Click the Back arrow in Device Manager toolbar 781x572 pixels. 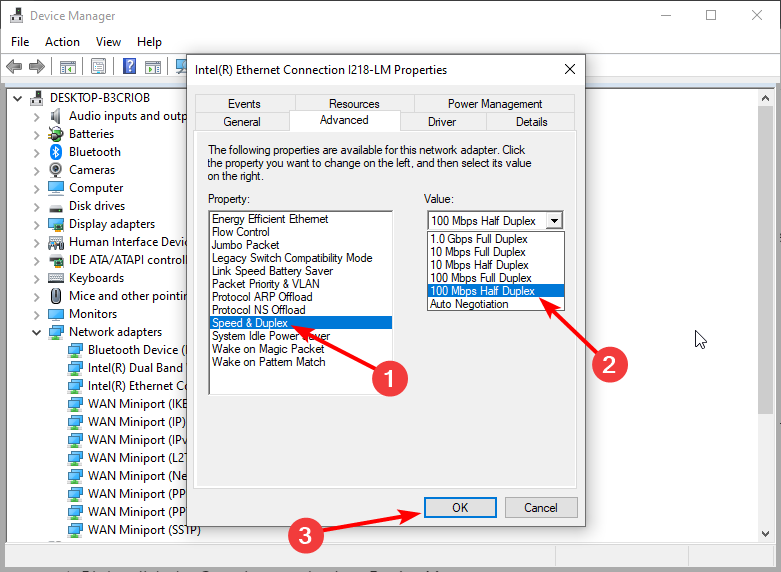pos(14,66)
